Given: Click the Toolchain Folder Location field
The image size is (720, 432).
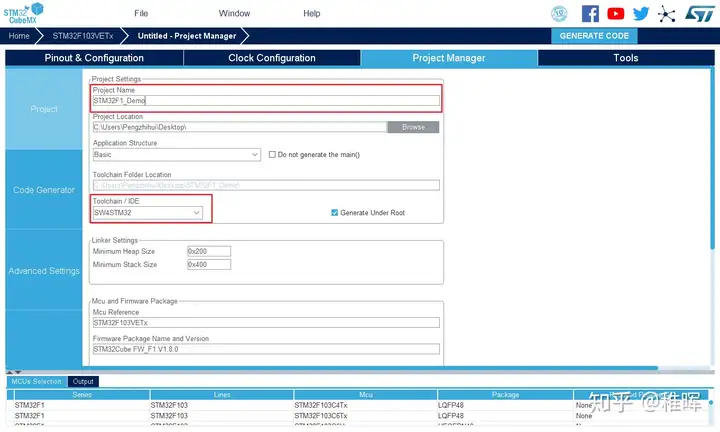Looking at the screenshot, I should (266, 185).
